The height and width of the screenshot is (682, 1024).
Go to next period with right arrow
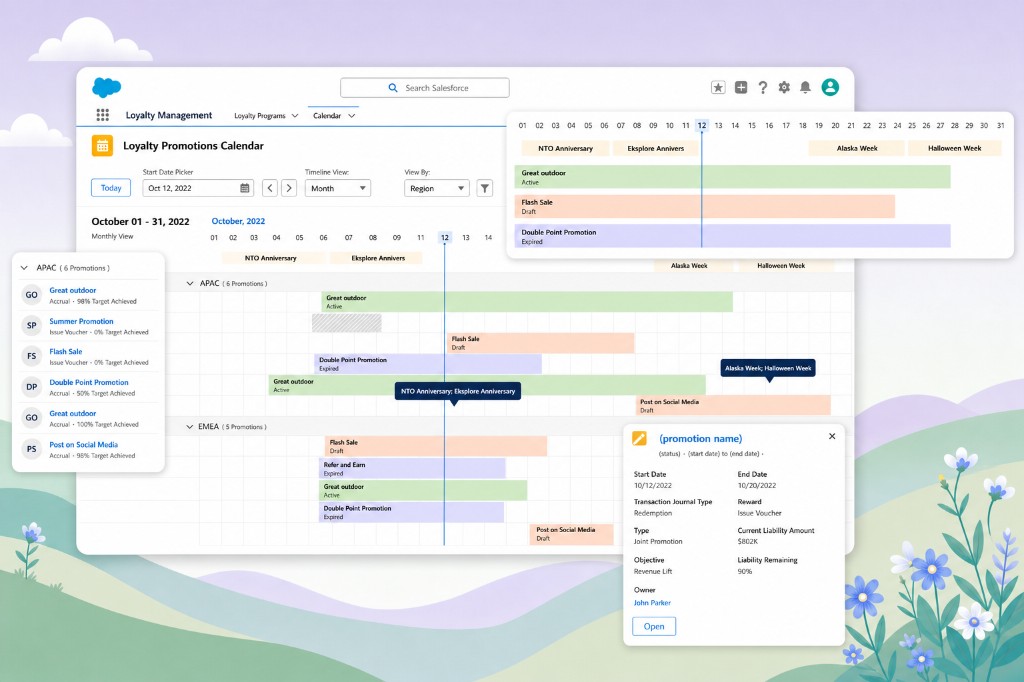pyautogui.click(x=289, y=188)
